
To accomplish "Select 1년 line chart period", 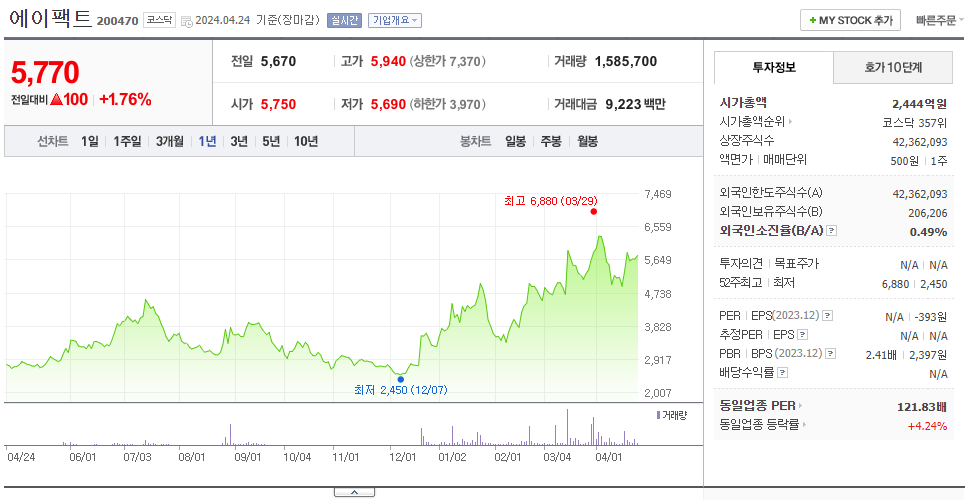I will [x=207, y=141].
